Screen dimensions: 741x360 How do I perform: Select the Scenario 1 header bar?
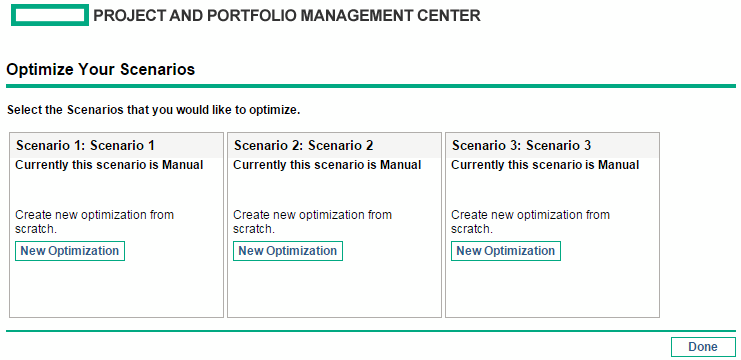click(116, 146)
